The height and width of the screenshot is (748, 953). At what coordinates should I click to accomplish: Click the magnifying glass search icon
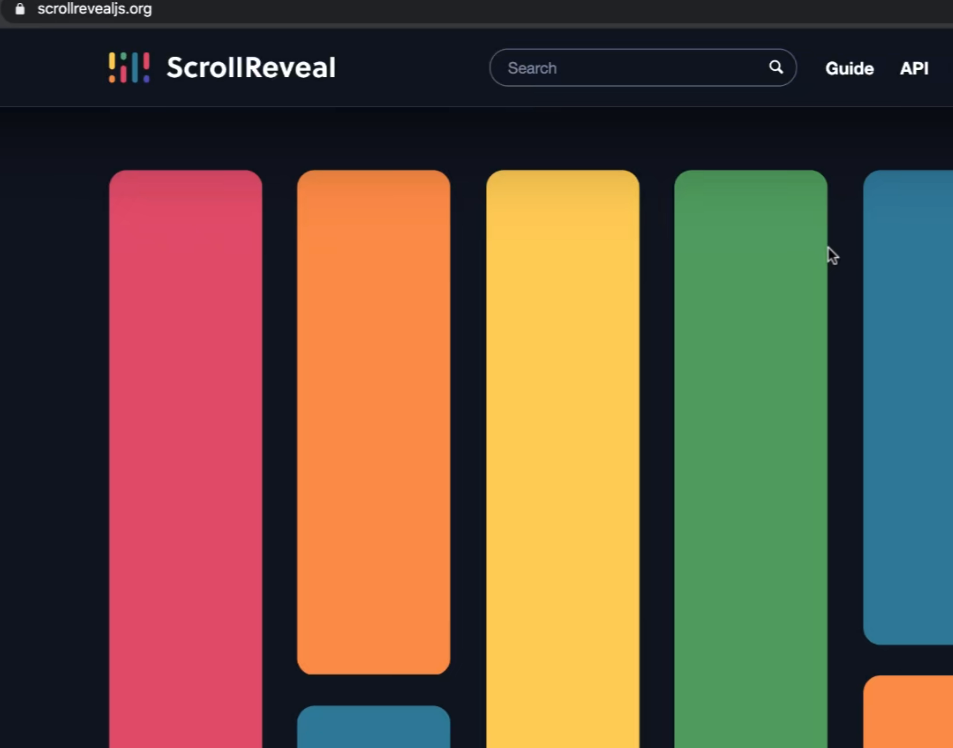pyautogui.click(x=776, y=67)
